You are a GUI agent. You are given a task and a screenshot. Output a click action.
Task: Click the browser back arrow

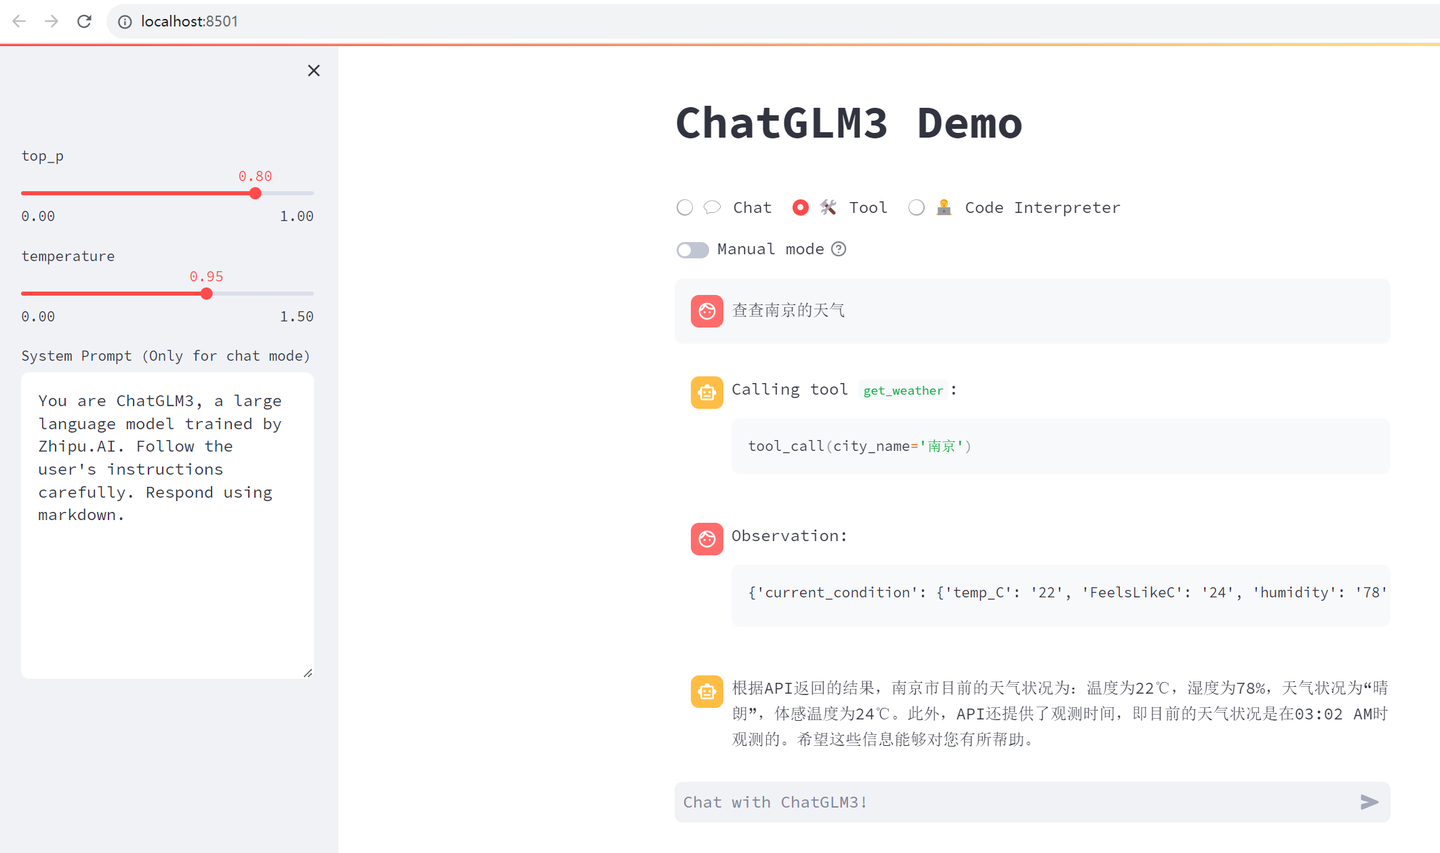point(19,21)
